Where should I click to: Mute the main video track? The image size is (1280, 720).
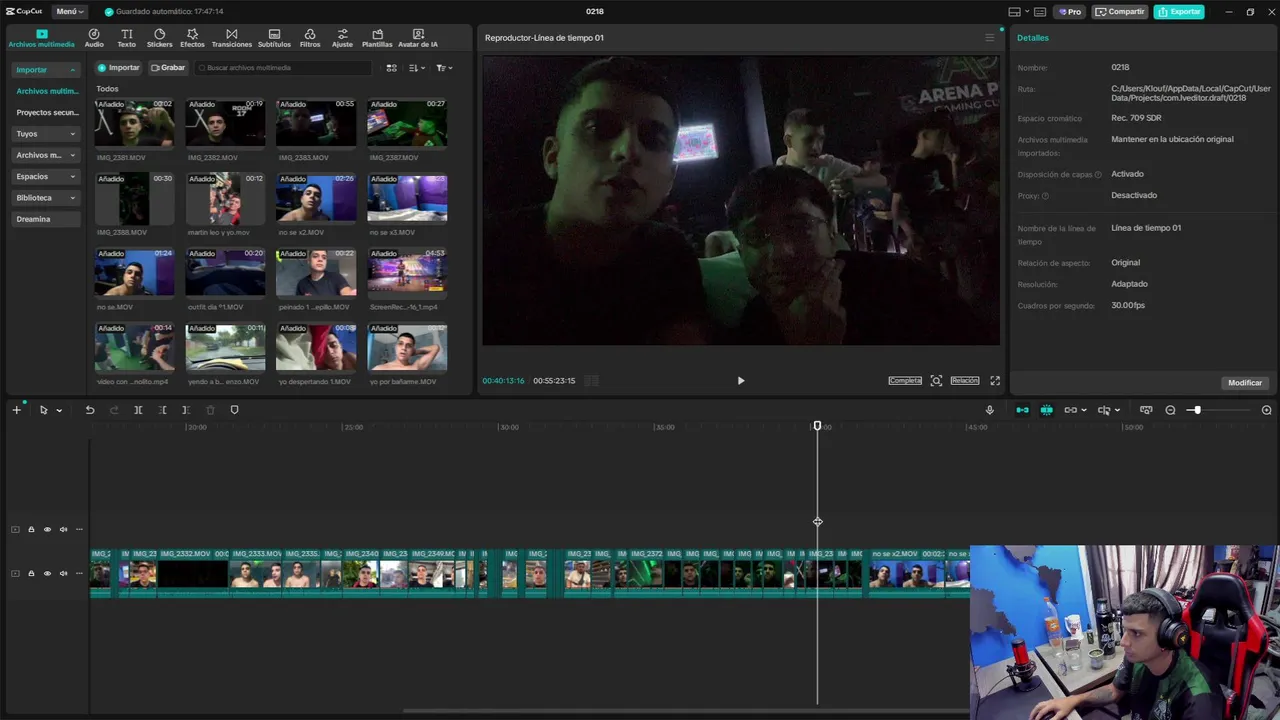click(63, 574)
